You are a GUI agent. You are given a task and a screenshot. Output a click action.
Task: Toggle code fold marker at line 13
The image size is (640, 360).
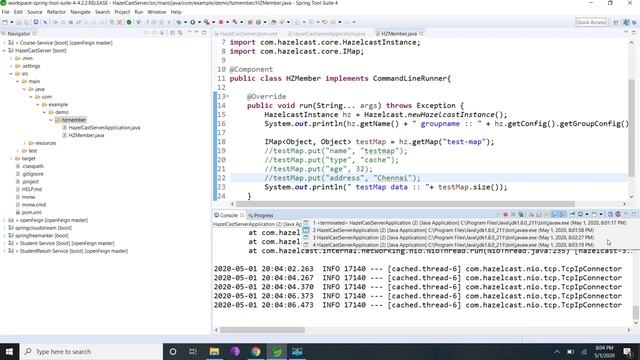point(228,97)
